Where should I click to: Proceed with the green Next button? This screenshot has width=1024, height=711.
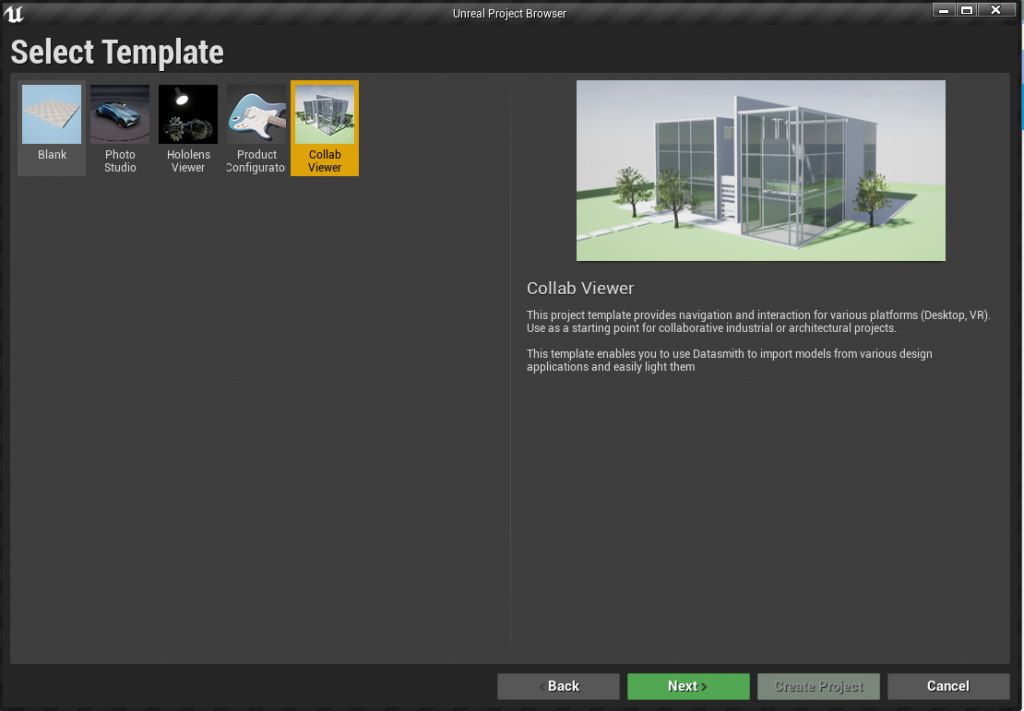click(688, 686)
